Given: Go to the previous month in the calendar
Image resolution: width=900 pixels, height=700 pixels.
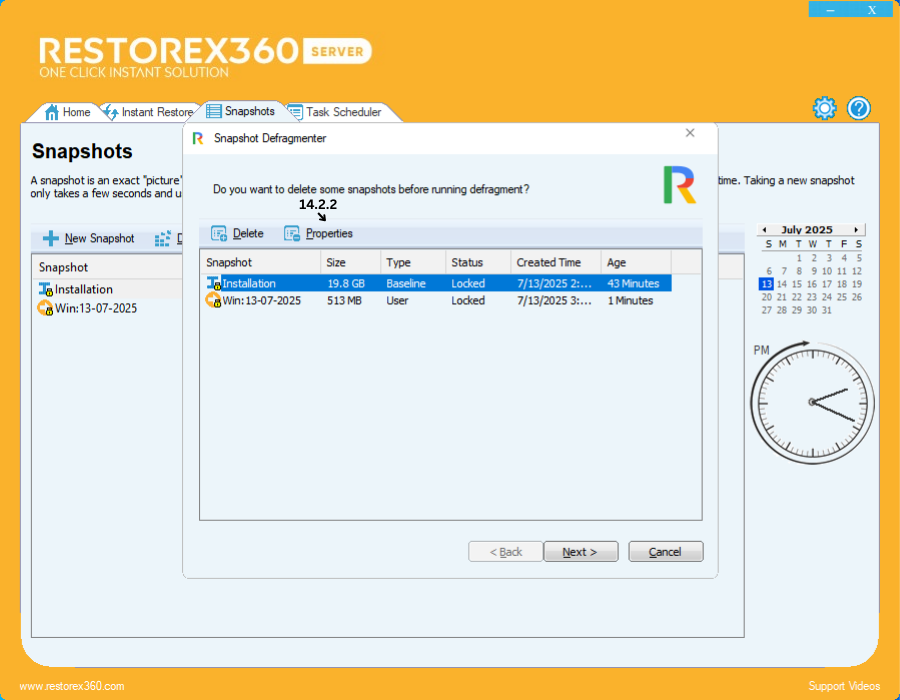Looking at the screenshot, I should click(765, 230).
